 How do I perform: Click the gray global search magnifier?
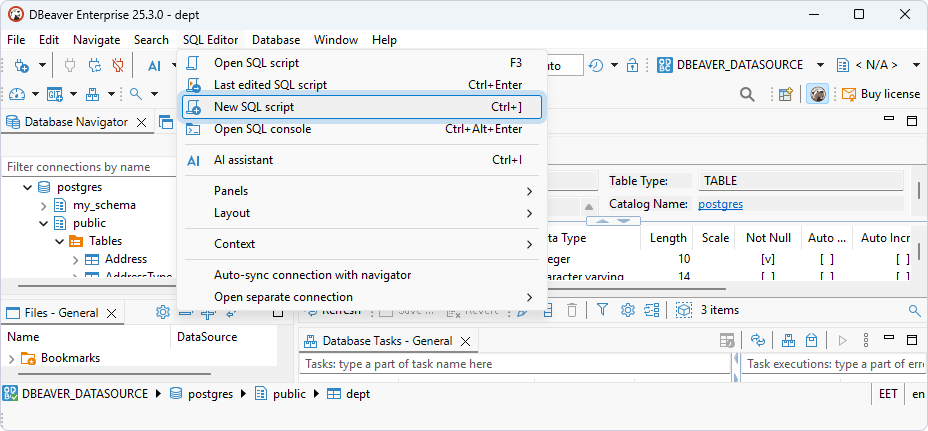point(747,94)
